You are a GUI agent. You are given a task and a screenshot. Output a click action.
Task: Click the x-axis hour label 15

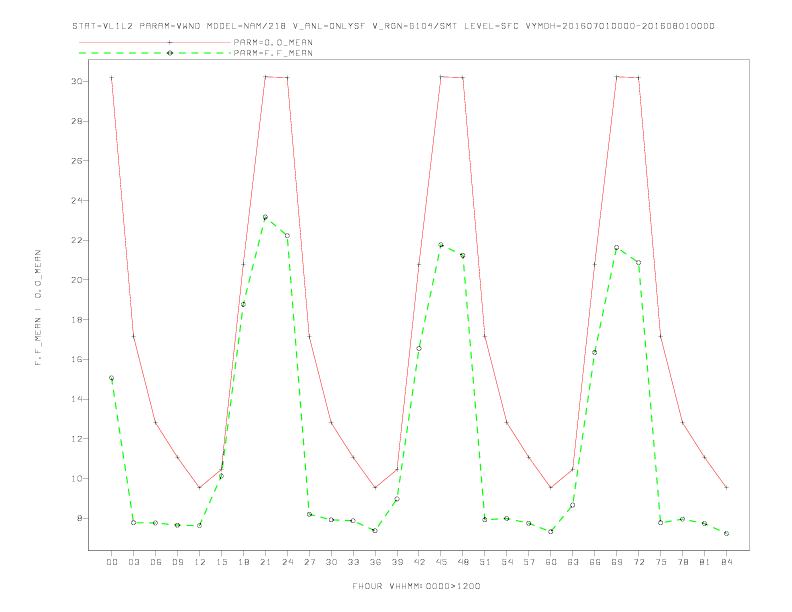(x=221, y=562)
